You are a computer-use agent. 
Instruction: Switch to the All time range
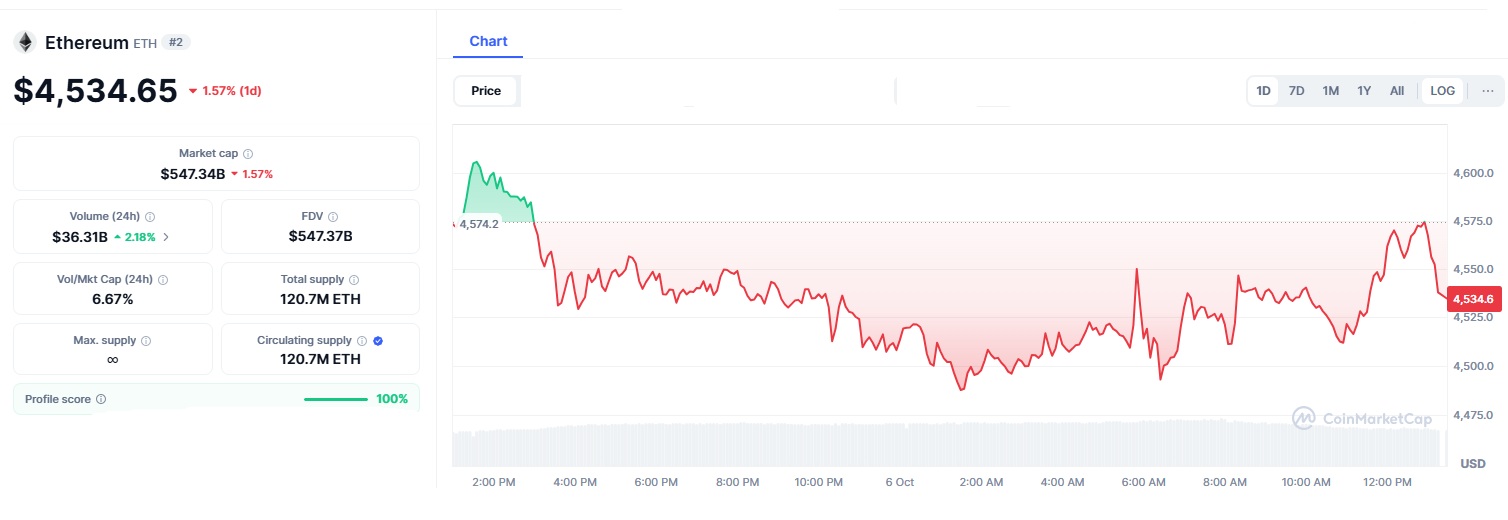click(1396, 91)
